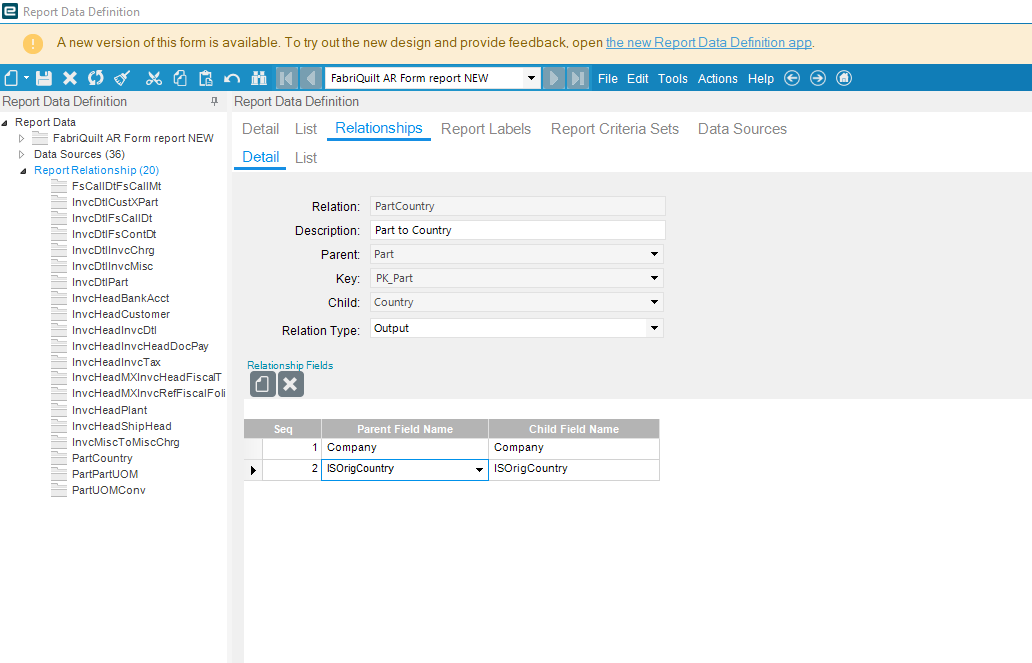The width and height of the screenshot is (1032, 663).
Task: Click the Undo arrow icon
Action: 232,78
